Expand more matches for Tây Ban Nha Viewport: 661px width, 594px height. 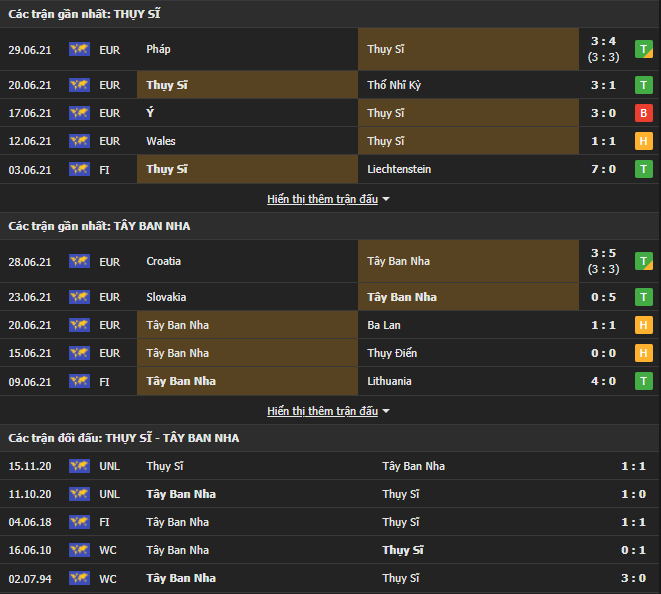322,411
